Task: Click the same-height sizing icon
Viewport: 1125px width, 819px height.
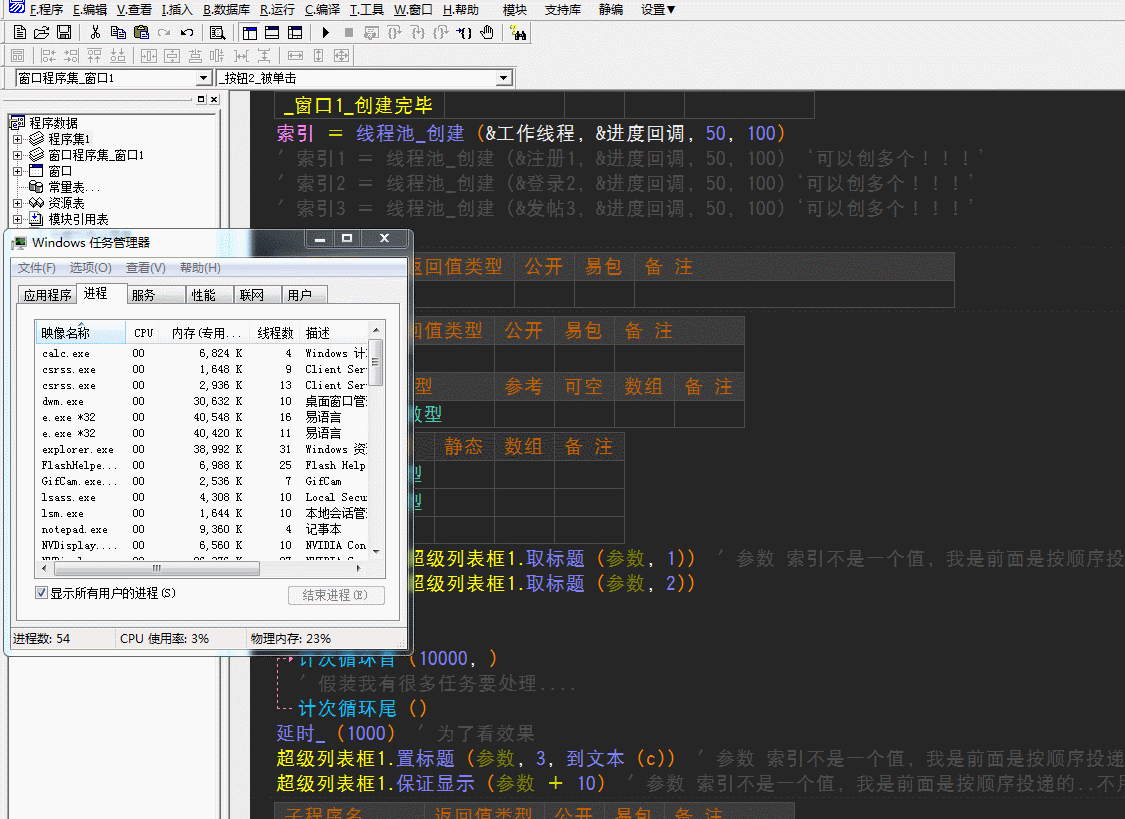Action: (319, 55)
